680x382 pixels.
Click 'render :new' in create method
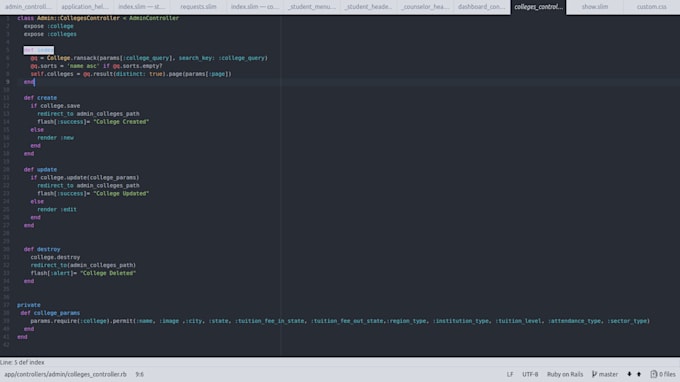tap(55, 138)
